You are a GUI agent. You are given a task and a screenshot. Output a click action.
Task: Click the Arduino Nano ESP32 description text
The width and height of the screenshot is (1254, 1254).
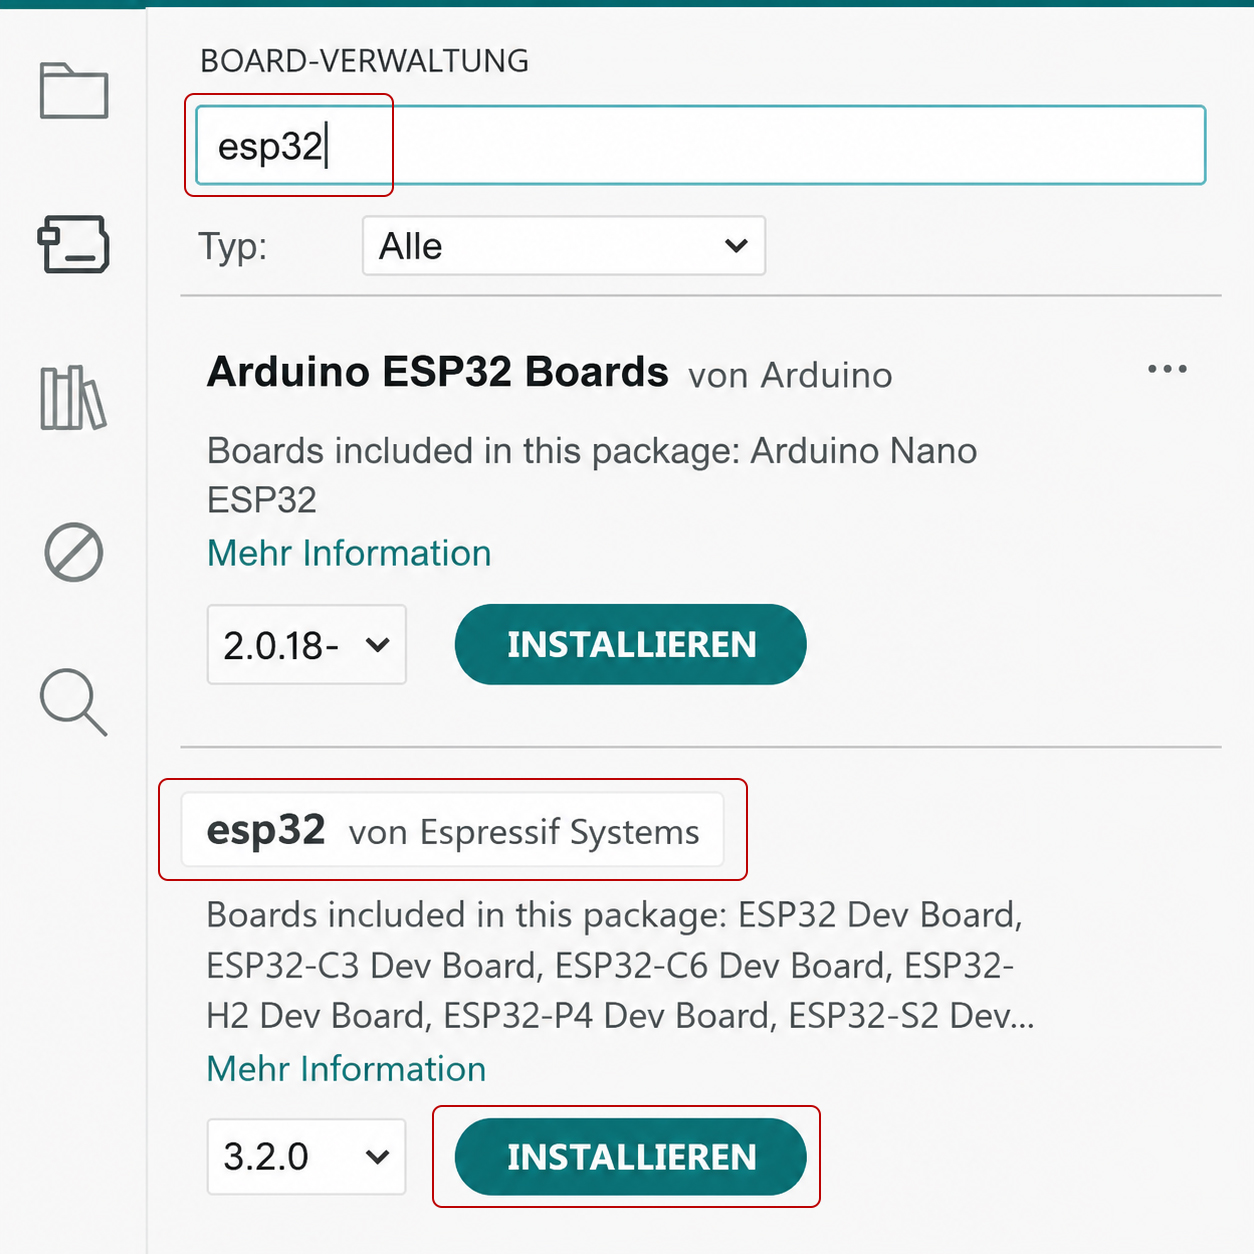click(x=592, y=474)
